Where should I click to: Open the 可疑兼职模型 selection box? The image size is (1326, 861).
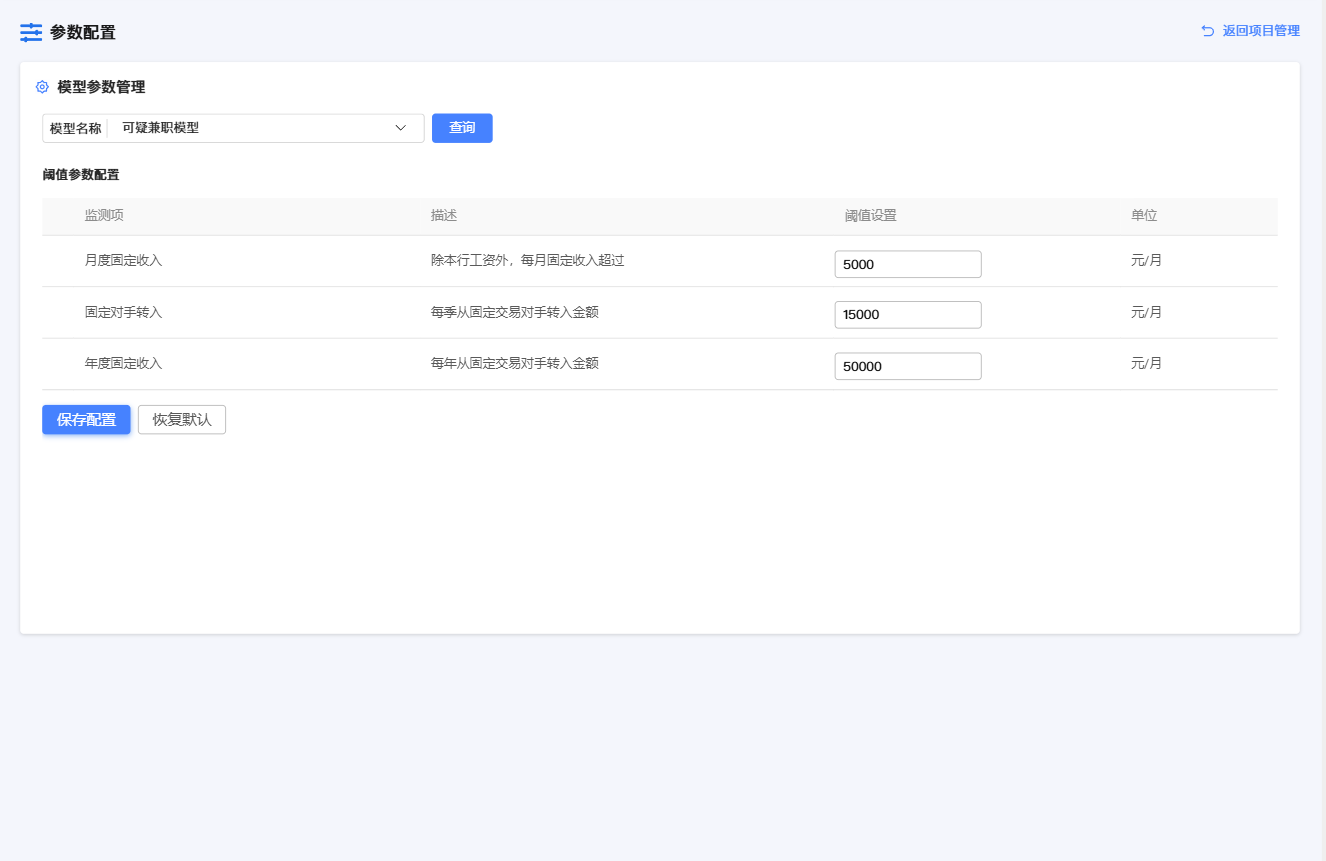250,128
